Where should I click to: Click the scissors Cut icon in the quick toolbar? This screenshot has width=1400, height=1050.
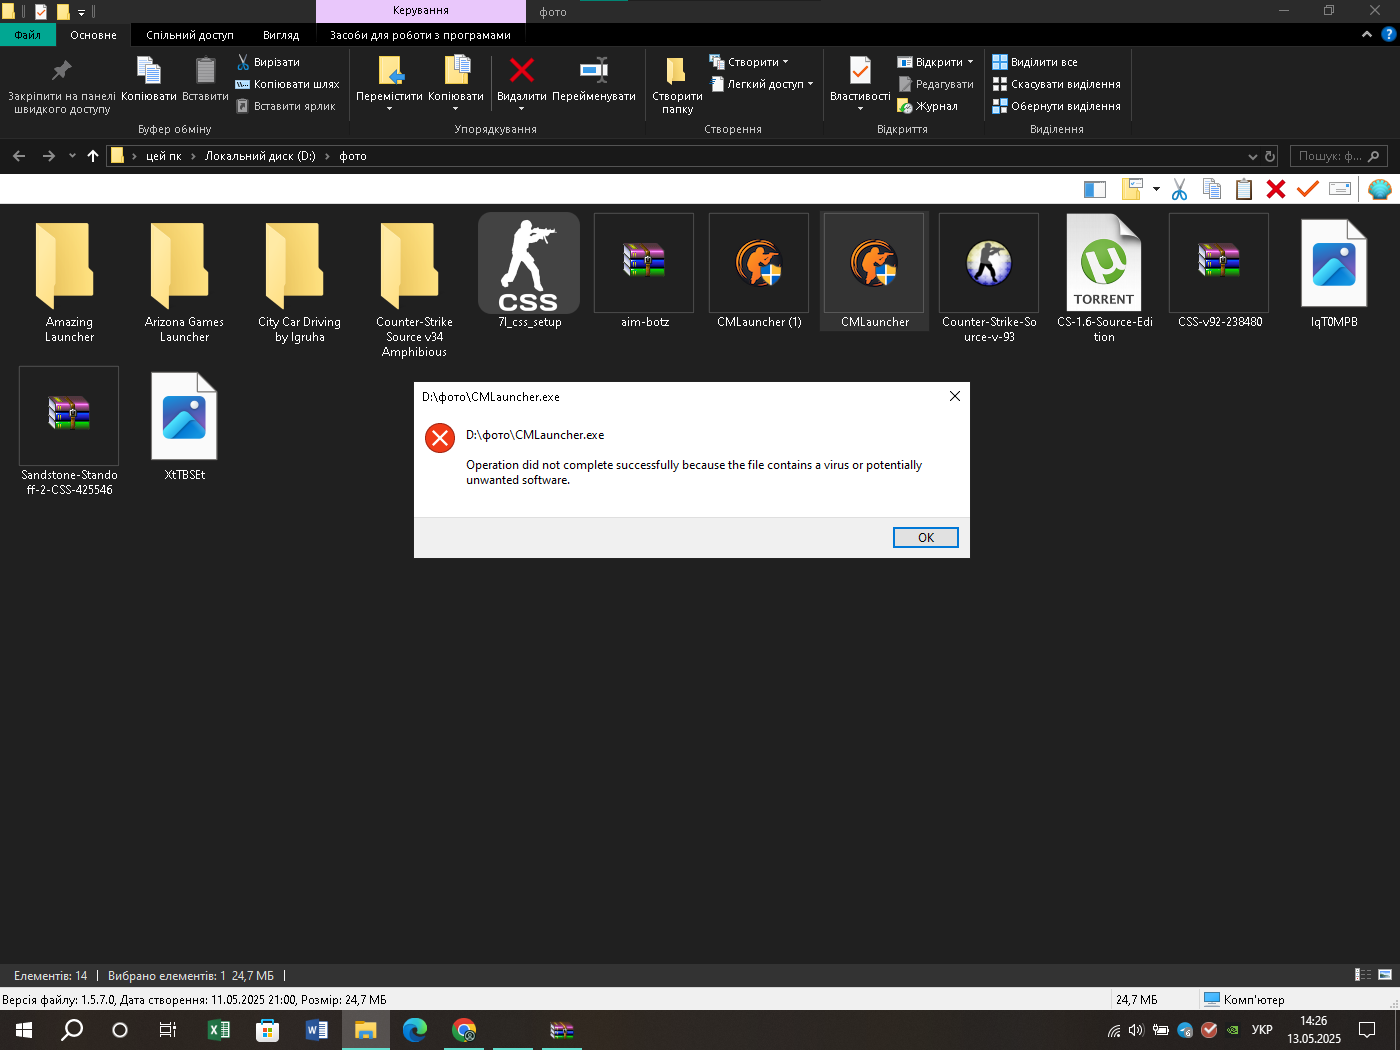pyautogui.click(x=1179, y=189)
